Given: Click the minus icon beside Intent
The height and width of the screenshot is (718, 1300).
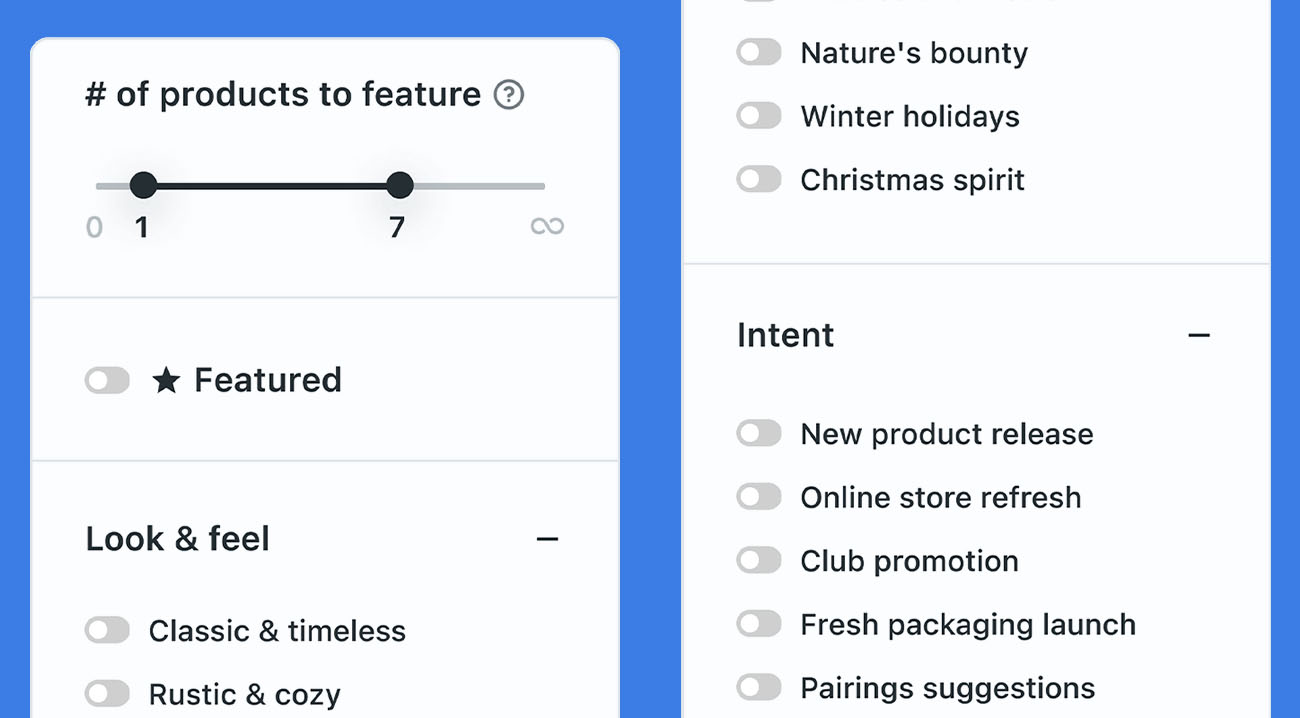Looking at the screenshot, I should coord(1199,335).
